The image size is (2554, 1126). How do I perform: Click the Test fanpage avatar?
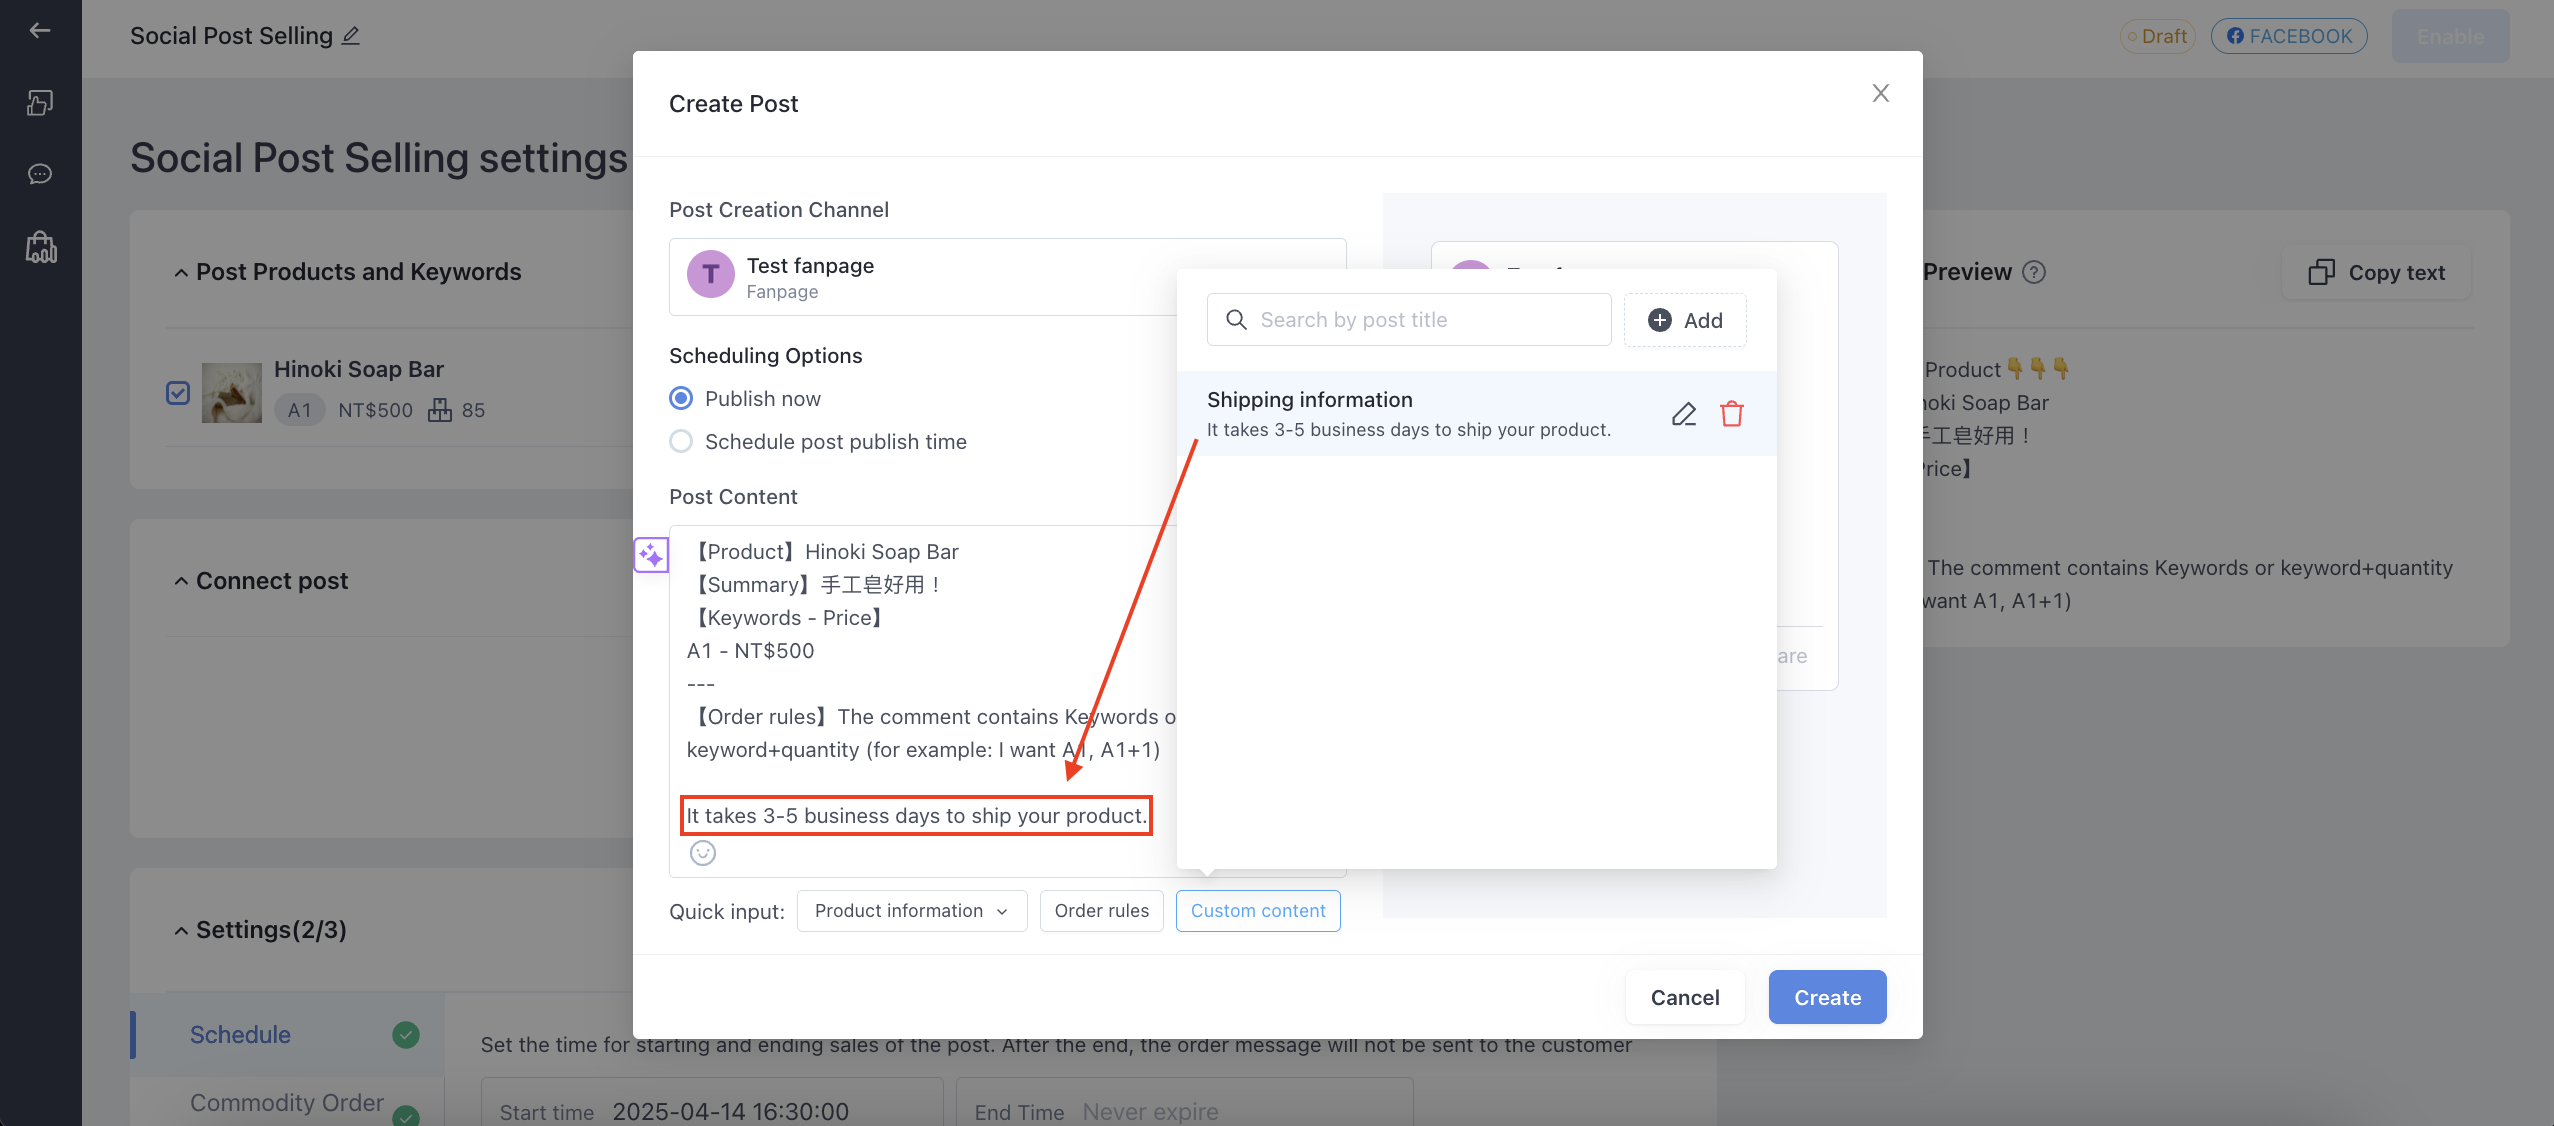[711, 275]
